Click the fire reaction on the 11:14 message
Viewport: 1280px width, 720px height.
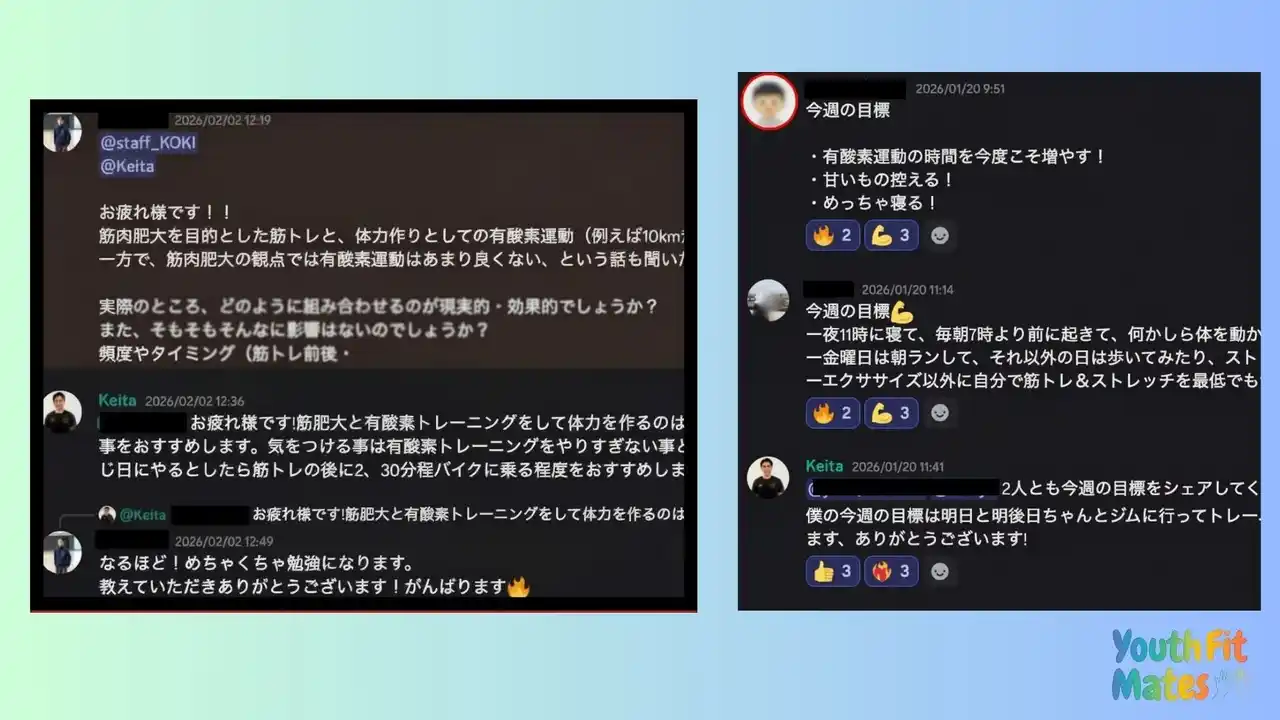[x=833, y=413]
